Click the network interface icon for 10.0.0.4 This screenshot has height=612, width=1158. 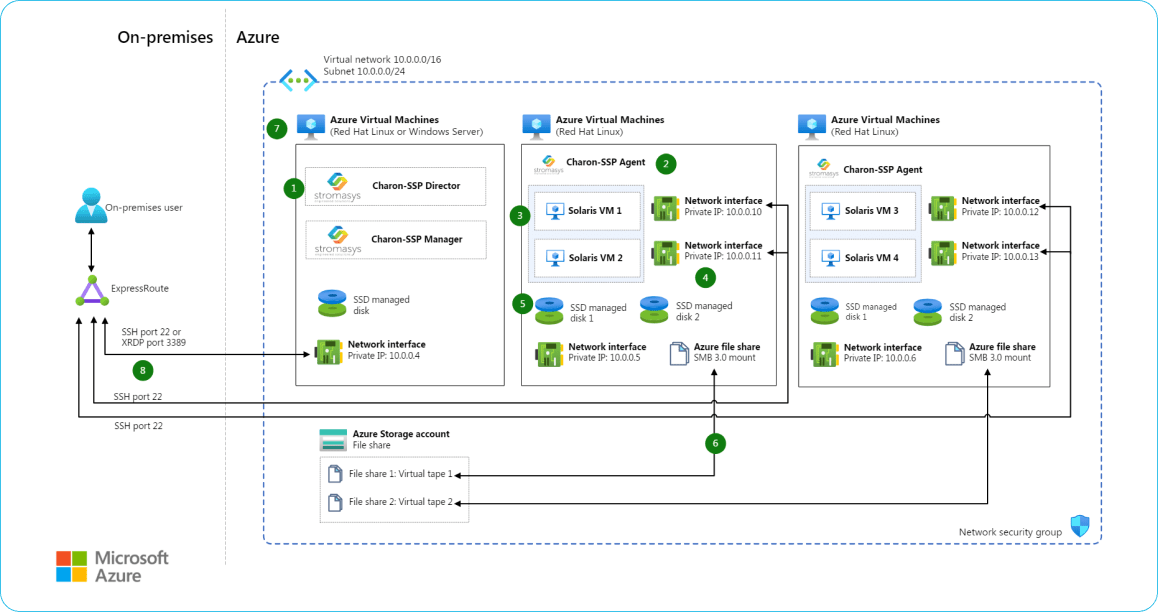point(329,350)
